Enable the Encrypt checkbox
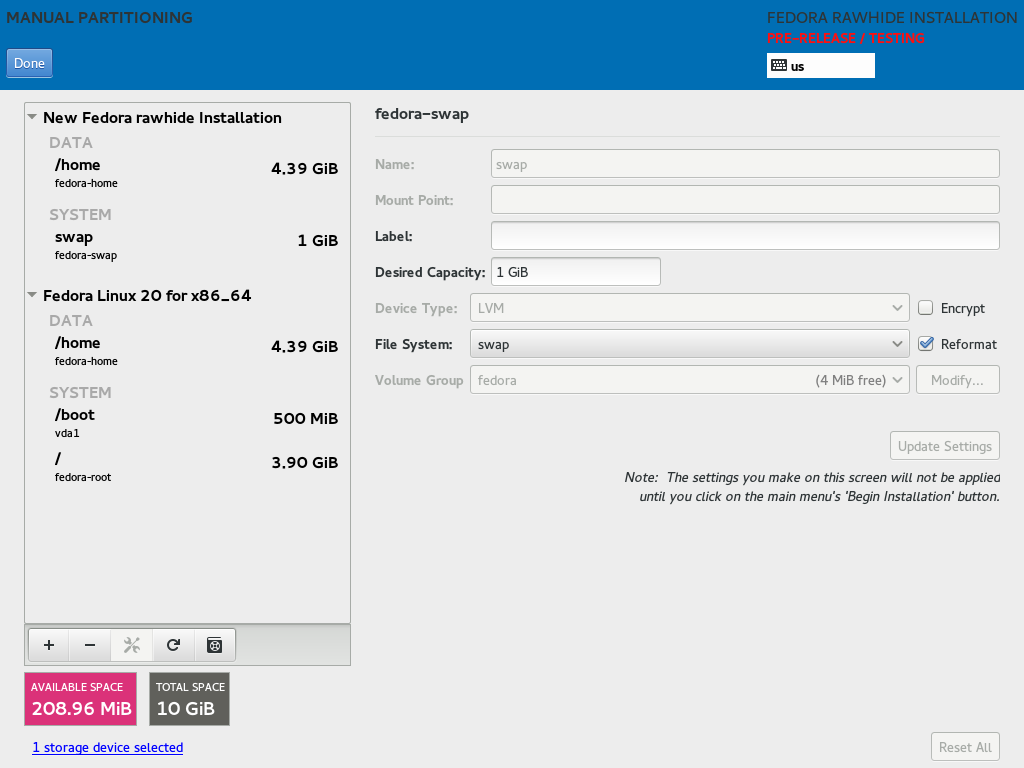Screen dimensions: 1024x768 pos(925,308)
